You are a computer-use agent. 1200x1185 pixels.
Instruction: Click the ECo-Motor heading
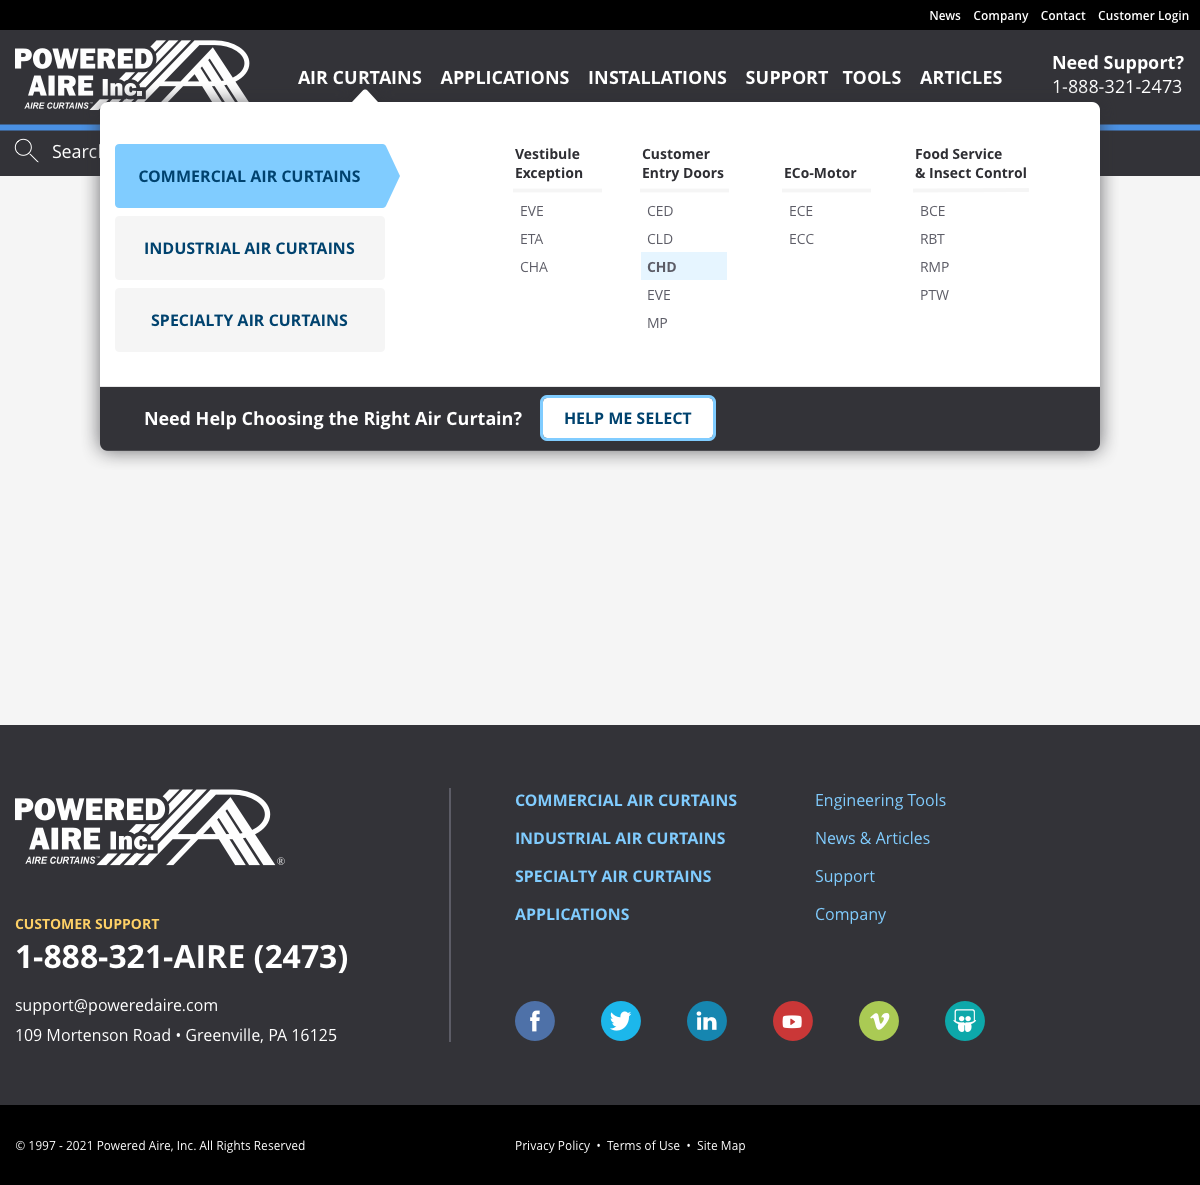click(820, 173)
